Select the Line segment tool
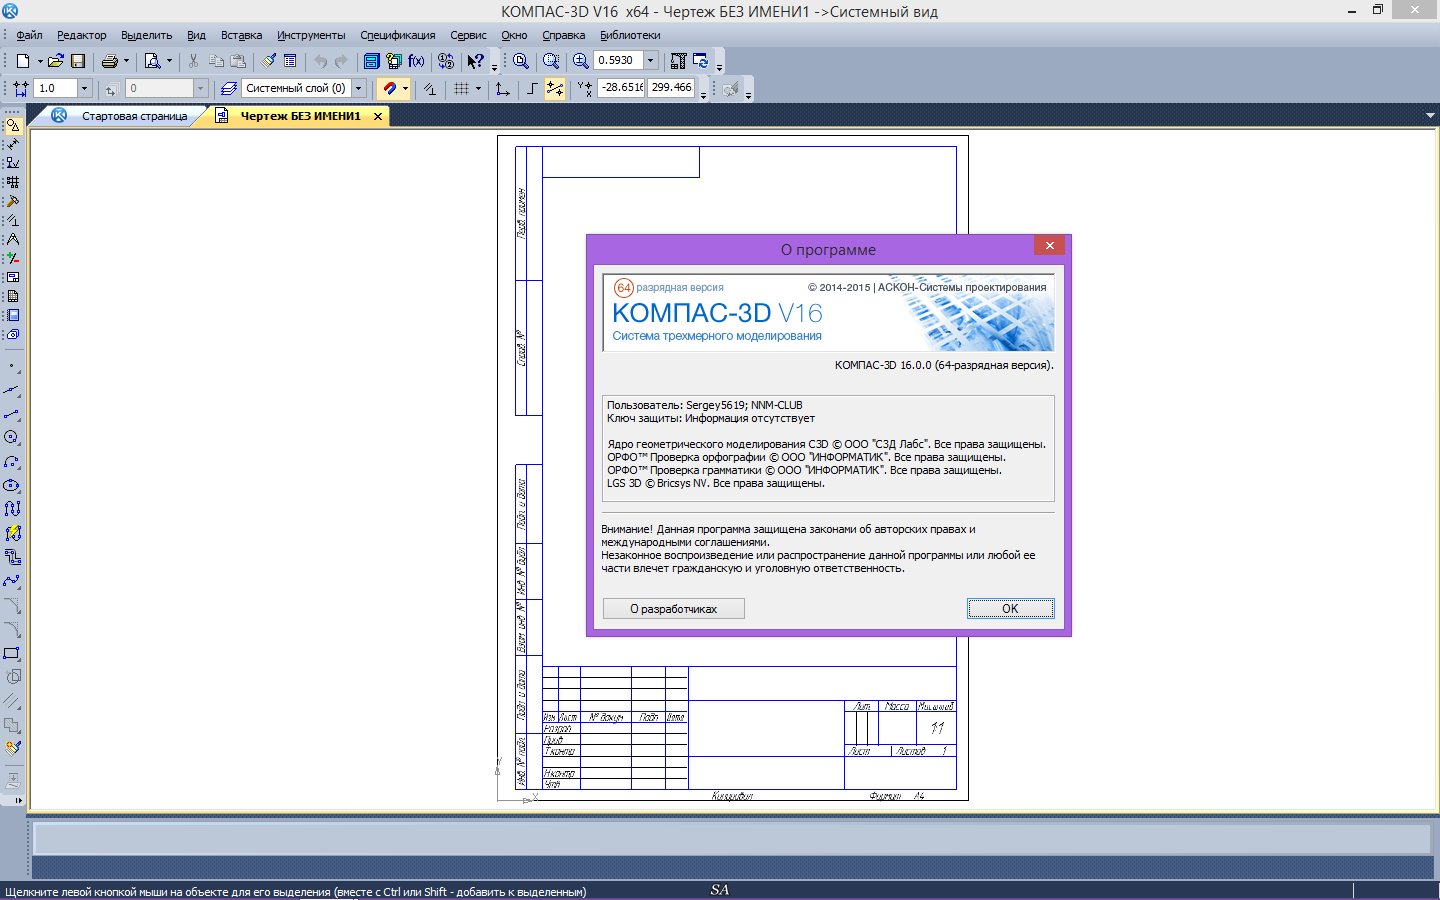 pos(12,414)
